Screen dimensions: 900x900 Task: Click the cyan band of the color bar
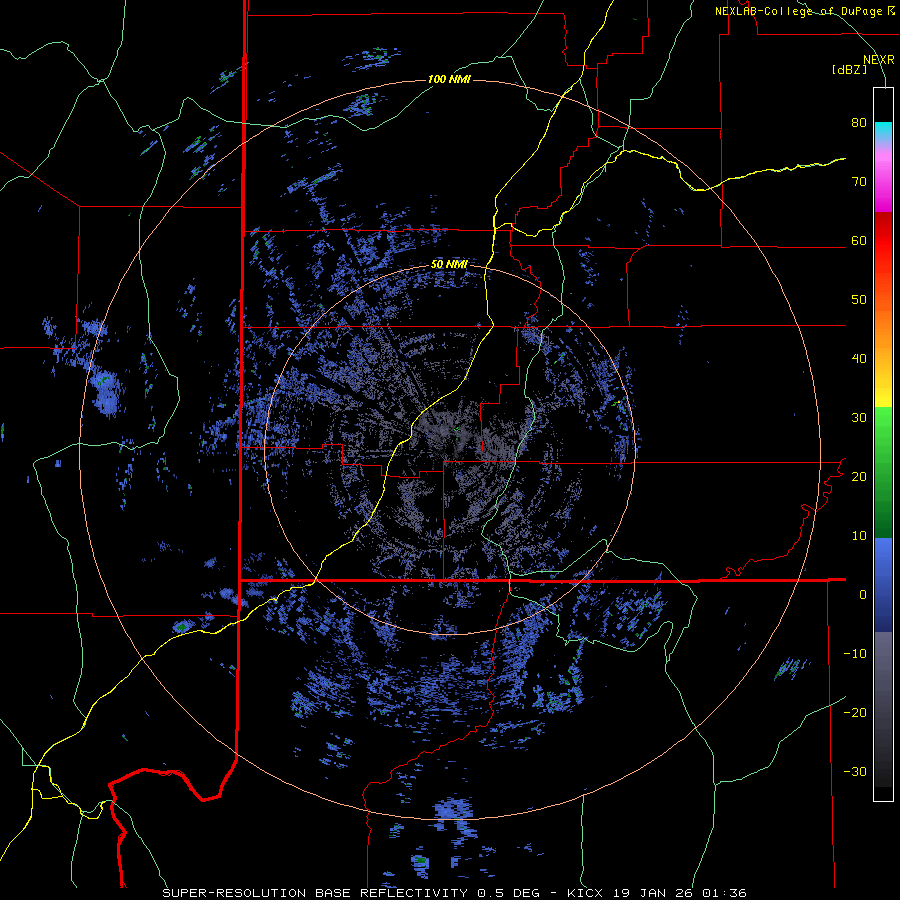click(883, 129)
